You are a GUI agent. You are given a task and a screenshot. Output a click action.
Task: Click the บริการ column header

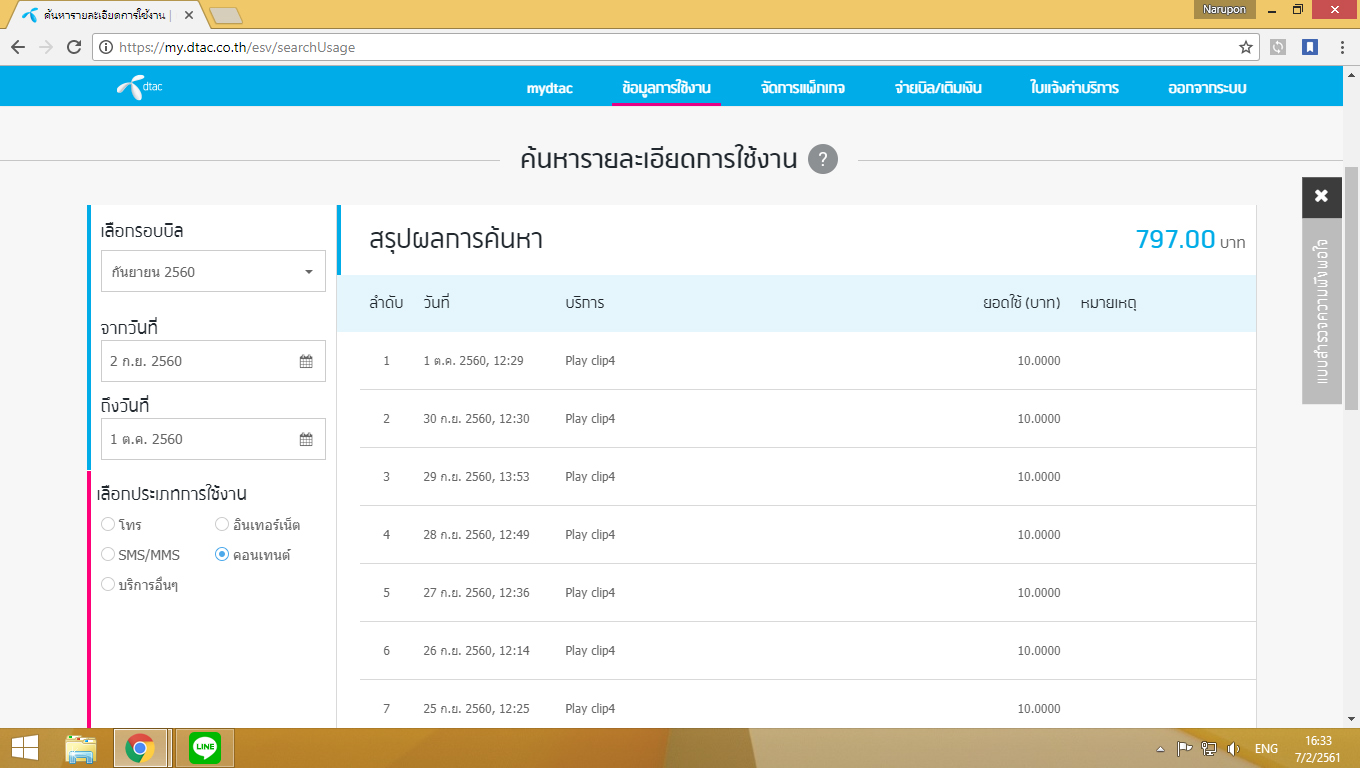click(x=584, y=302)
